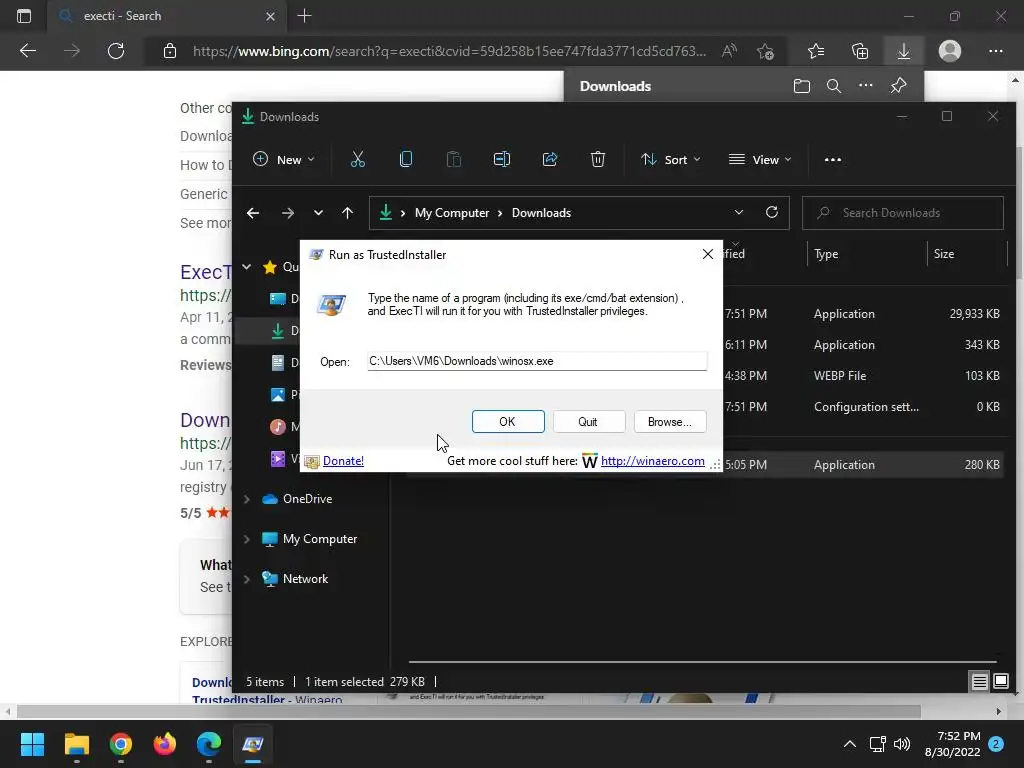Screen dimensions: 1024x768
Task: Open the View dropdown
Action: pos(760,159)
